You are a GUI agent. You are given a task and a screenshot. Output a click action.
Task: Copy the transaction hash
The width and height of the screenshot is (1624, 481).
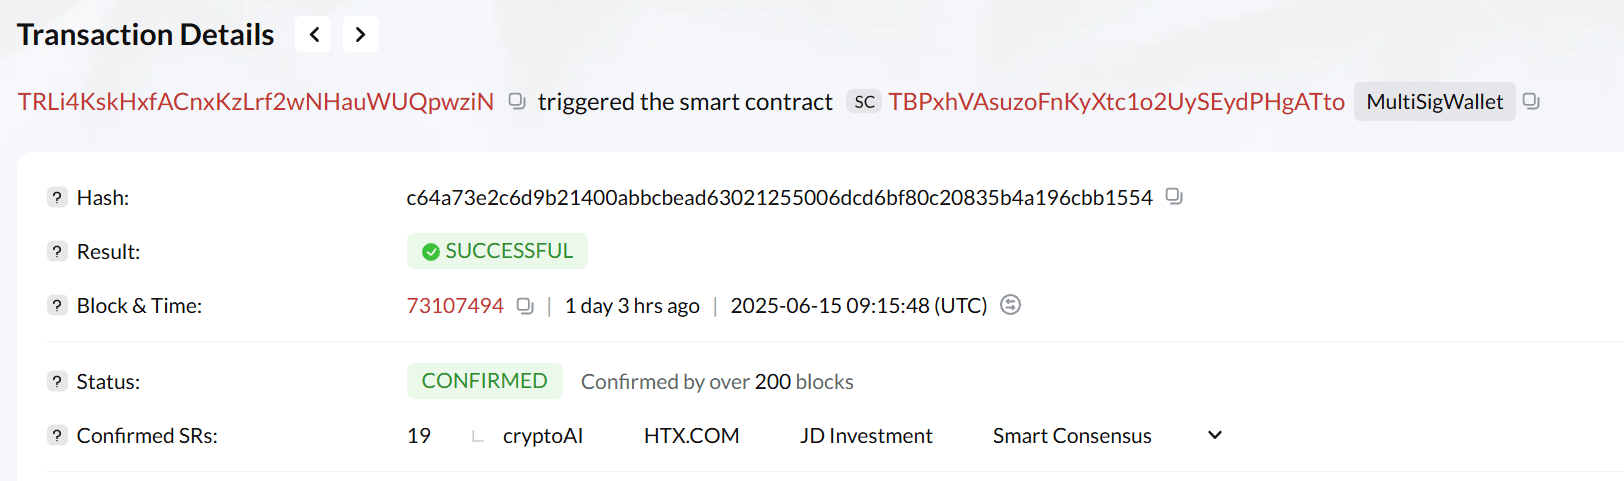1174,197
